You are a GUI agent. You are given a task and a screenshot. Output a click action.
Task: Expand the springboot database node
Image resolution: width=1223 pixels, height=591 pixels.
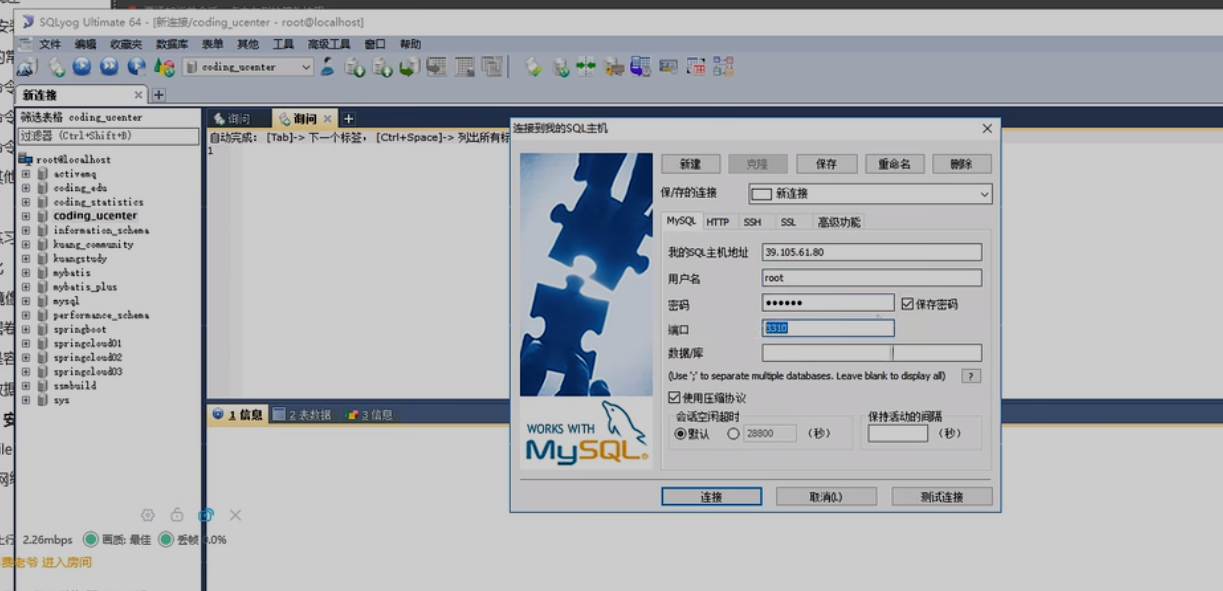(26, 329)
